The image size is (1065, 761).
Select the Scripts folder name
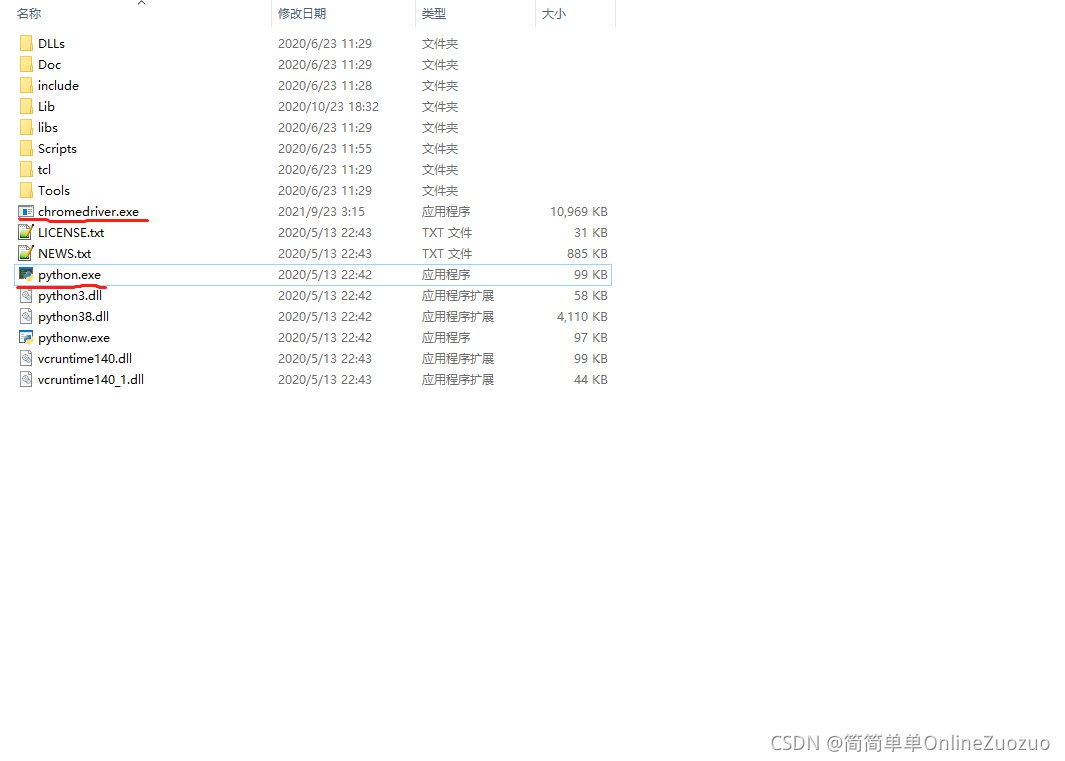pos(57,149)
